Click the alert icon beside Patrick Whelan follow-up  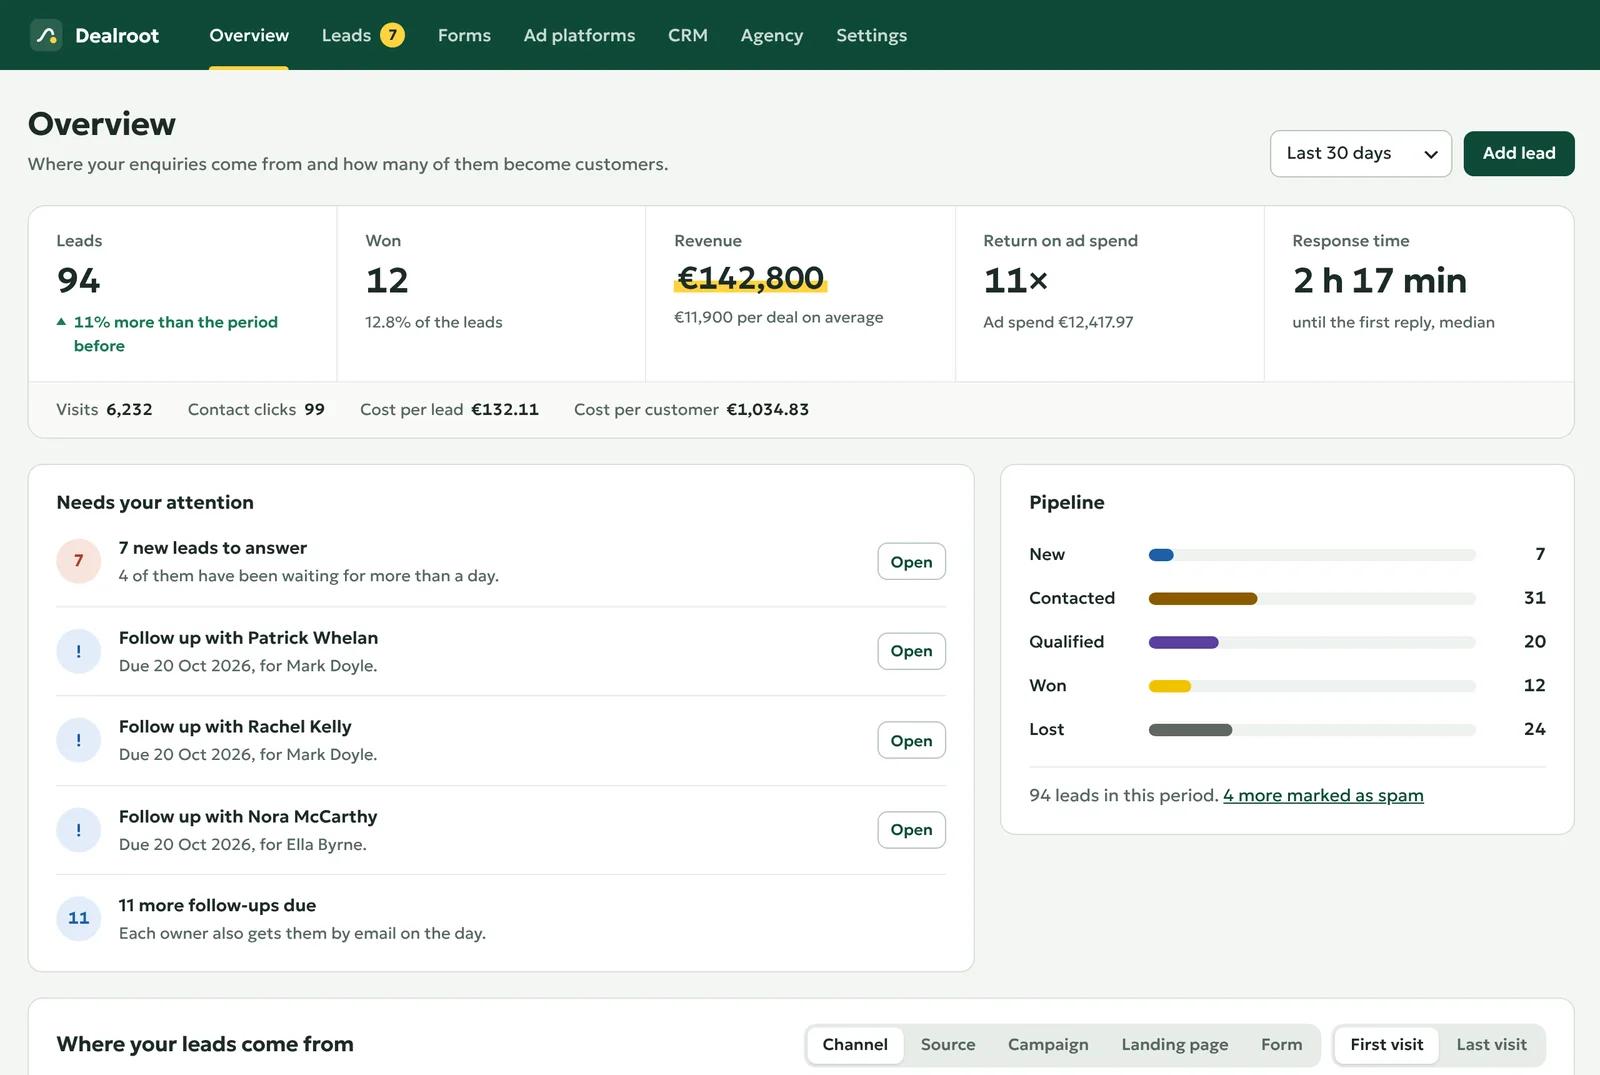tap(79, 651)
